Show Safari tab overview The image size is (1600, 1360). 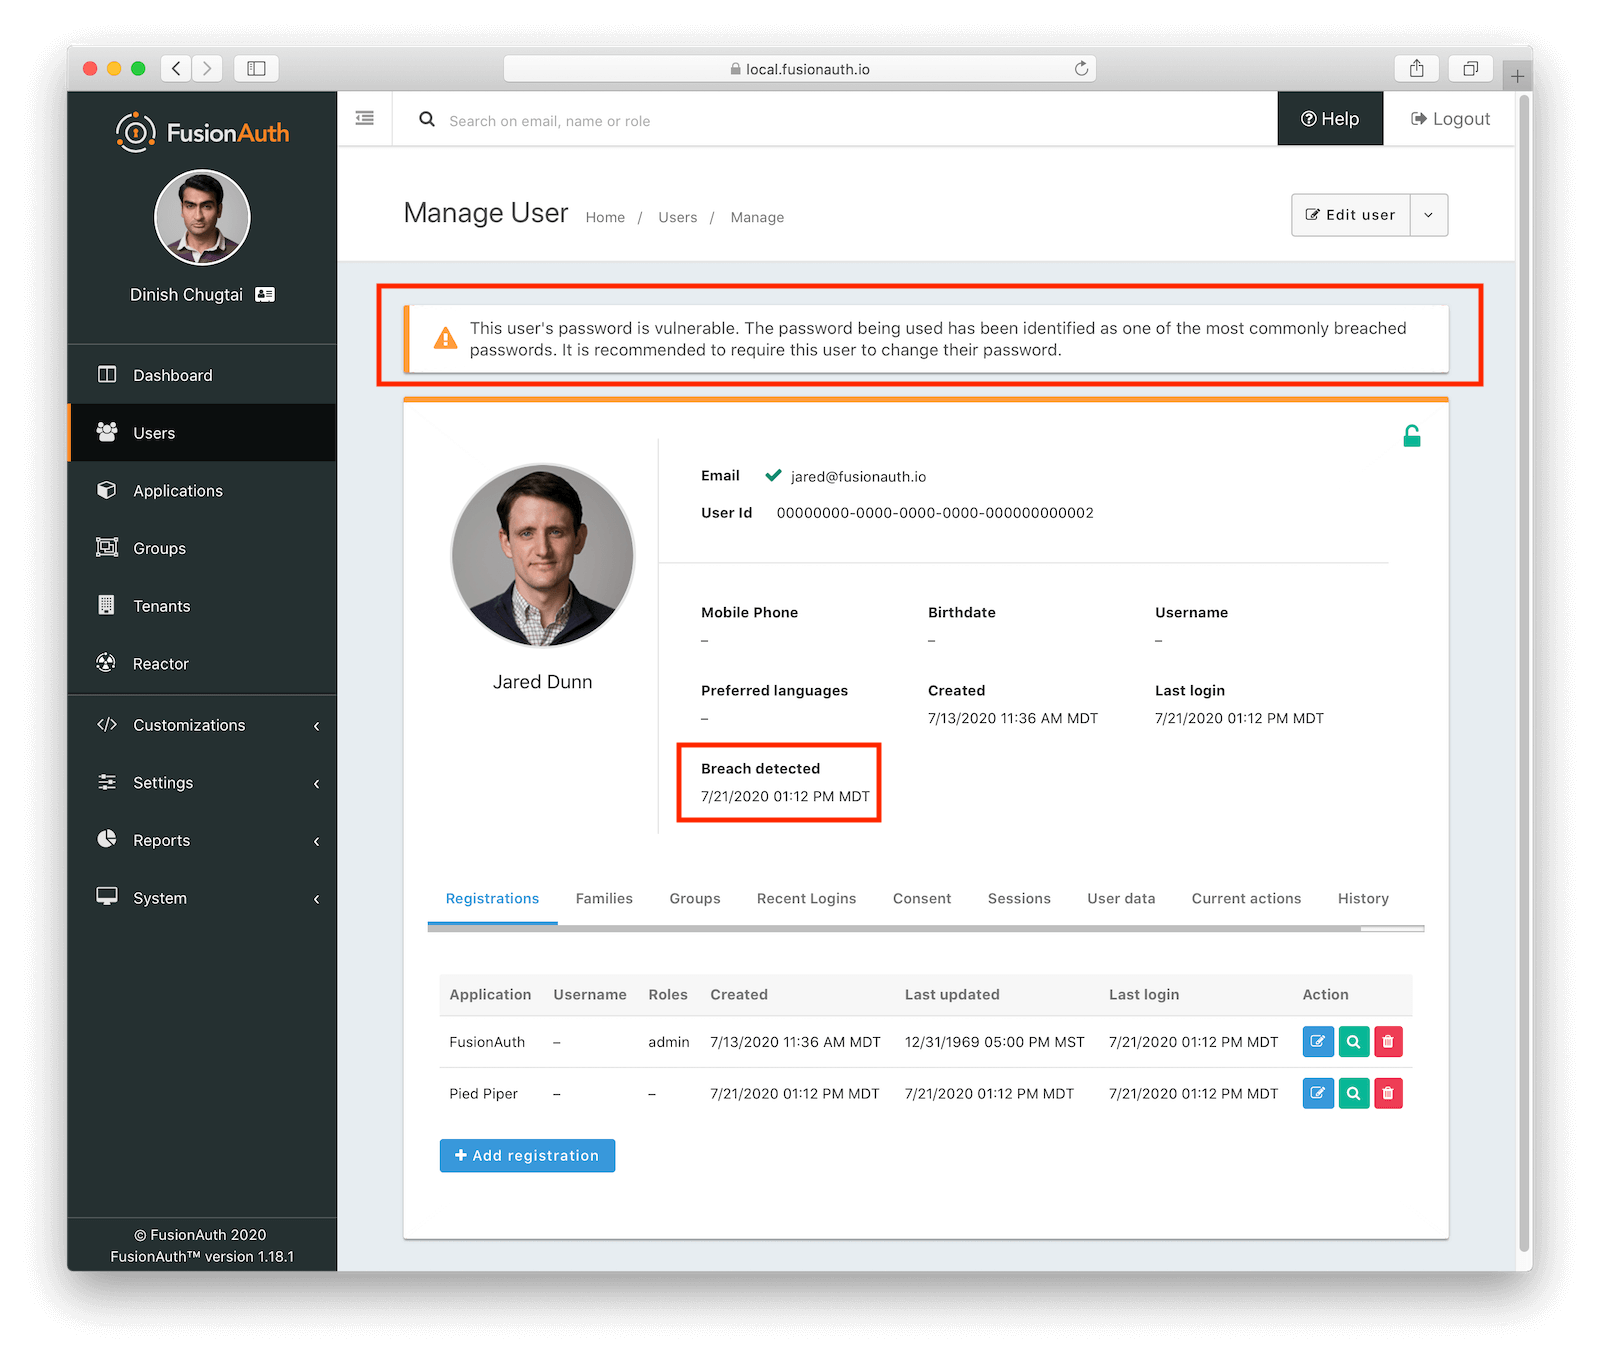(x=1470, y=68)
